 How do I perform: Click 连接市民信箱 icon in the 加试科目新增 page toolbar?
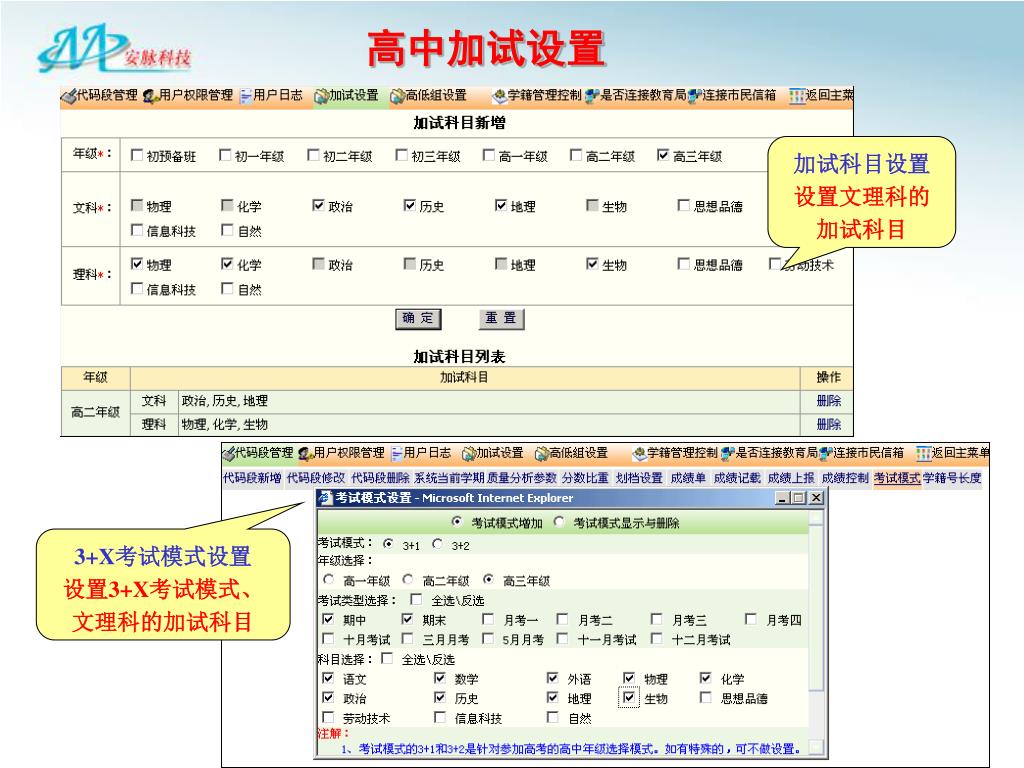pyautogui.click(x=695, y=96)
